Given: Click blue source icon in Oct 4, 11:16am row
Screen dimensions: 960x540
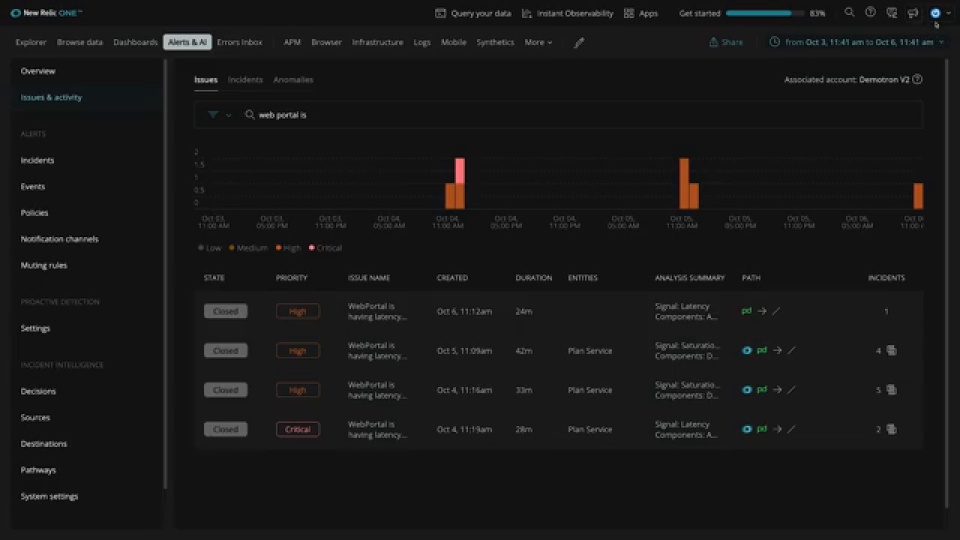Looking at the screenshot, I should pyautogui.click(x=746, y=390).
